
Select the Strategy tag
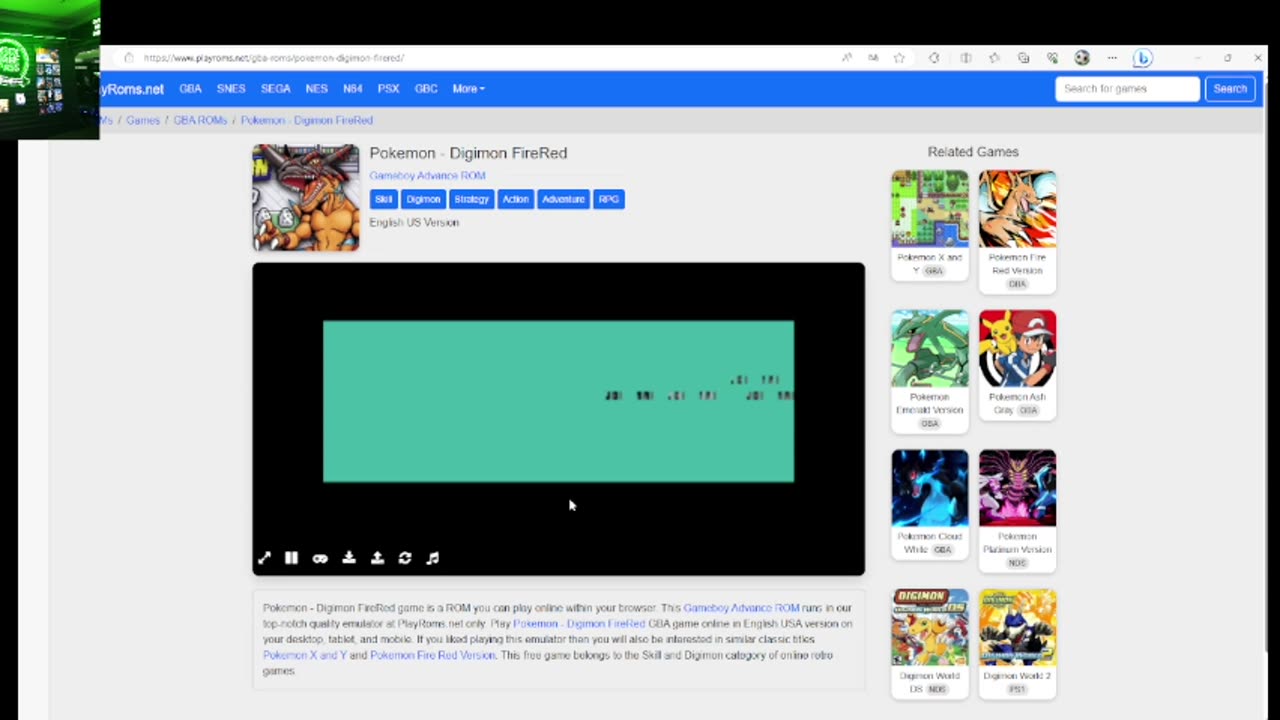[471, 199]
